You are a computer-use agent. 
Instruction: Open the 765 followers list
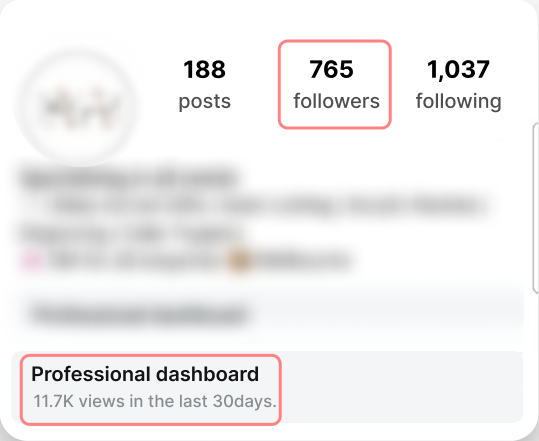tap(334, 85)
